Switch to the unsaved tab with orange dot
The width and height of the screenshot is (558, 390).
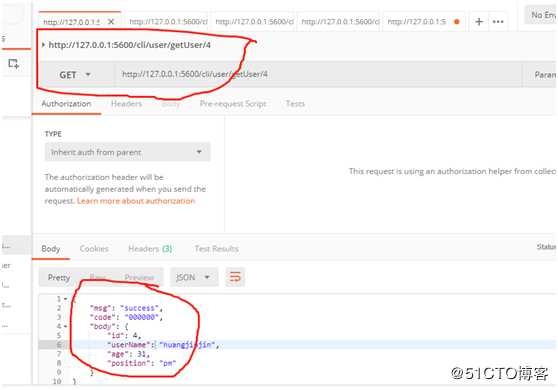click(423, 22)
